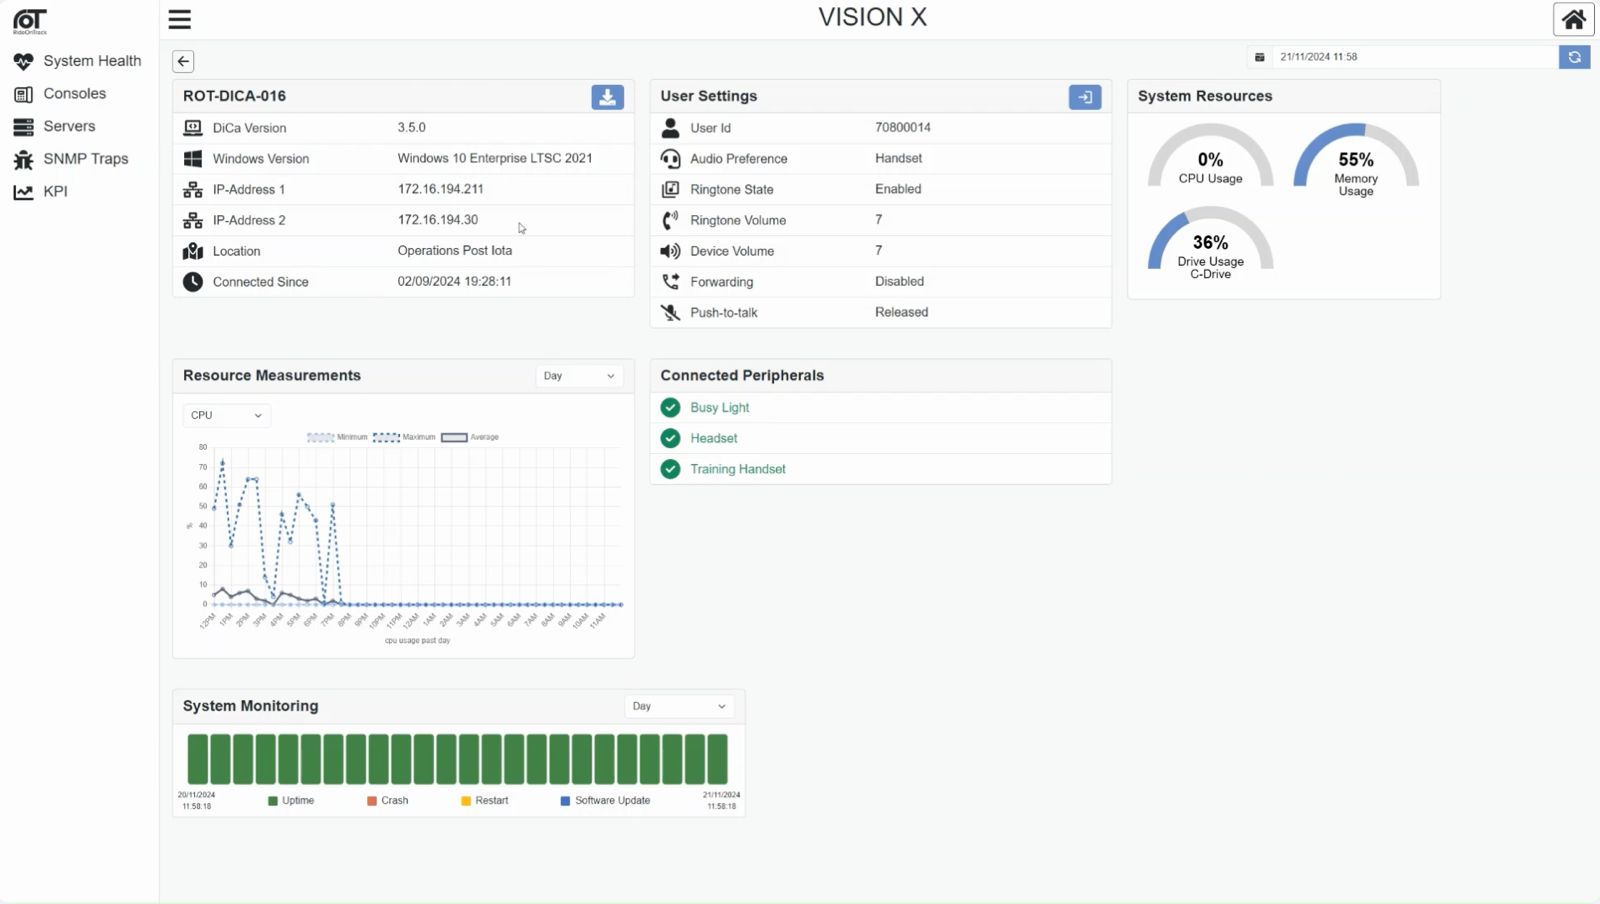Screen dimensions: 1600x904
Task: Click the SNMP Traps bug icon
Action: (23, 159)
